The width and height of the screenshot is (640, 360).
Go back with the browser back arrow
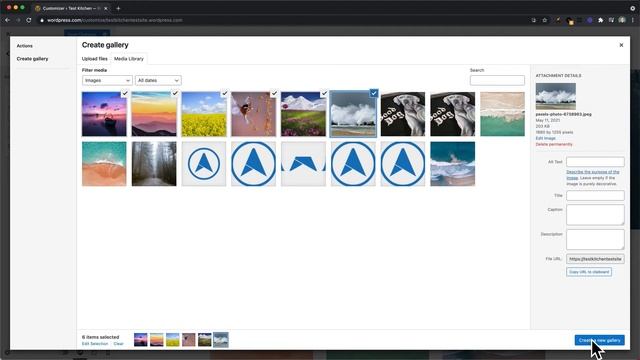7,20
